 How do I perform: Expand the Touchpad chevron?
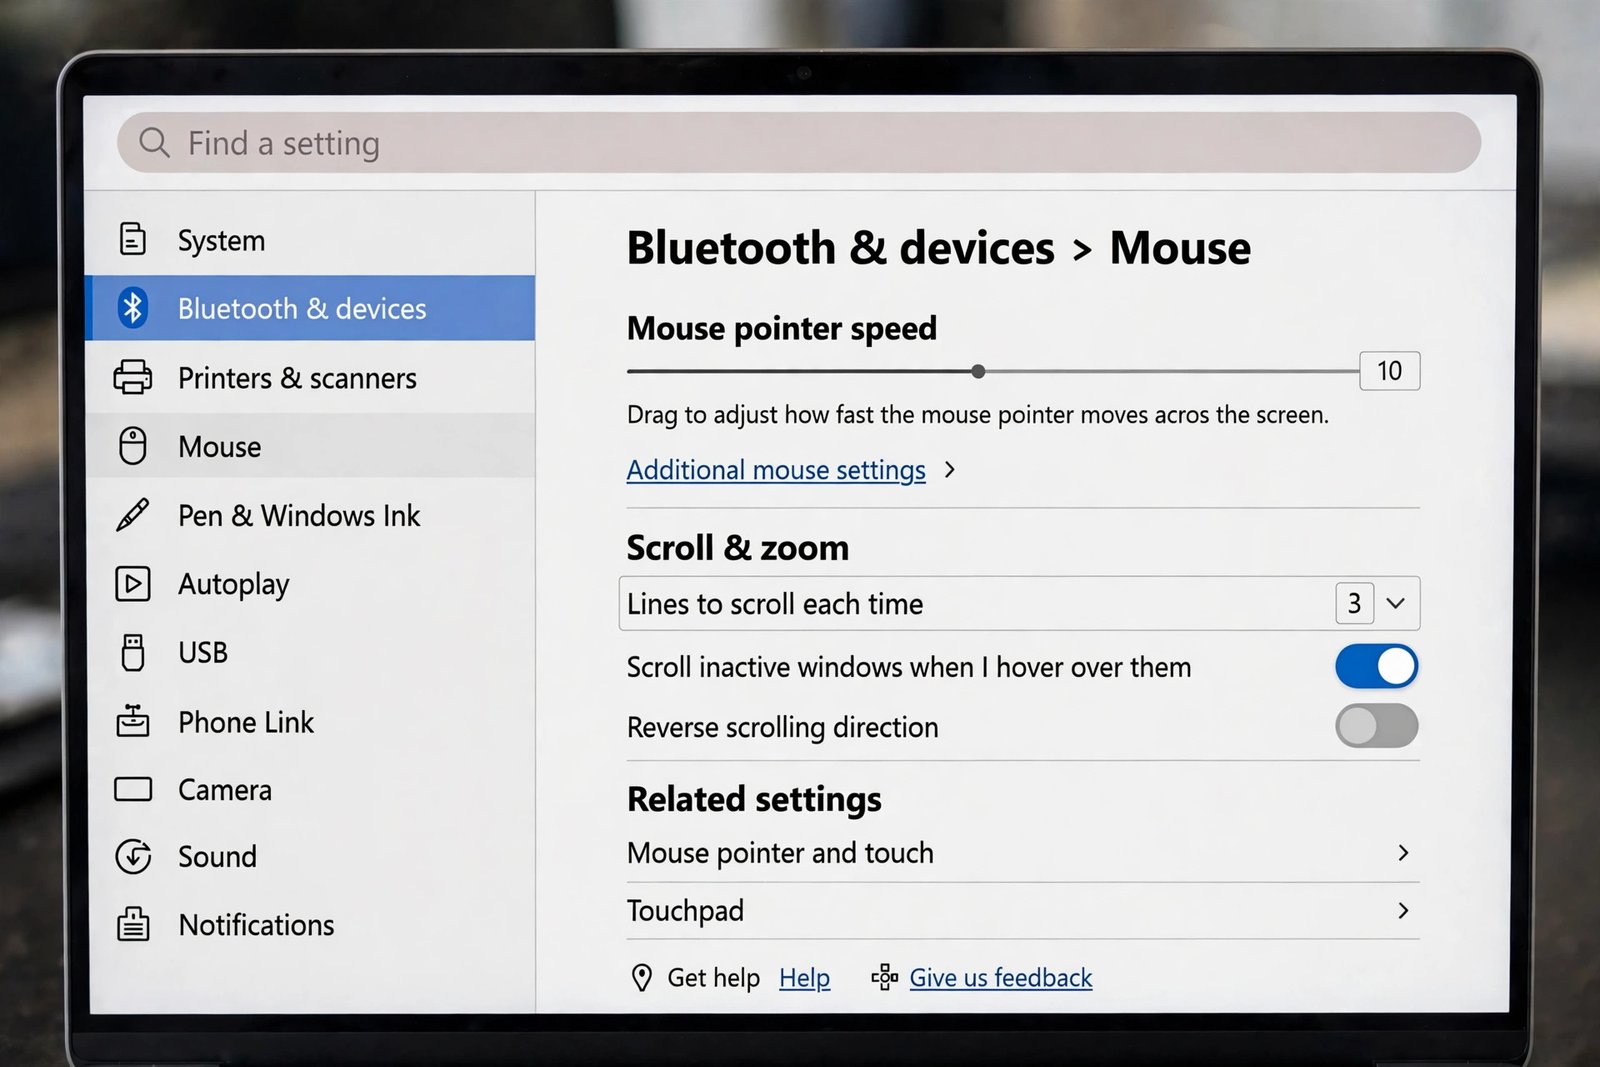pyautogui.click(x=1403, y=910)
